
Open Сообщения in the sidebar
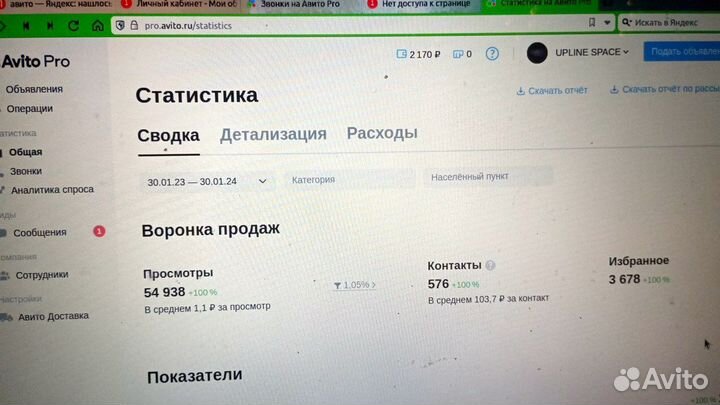click(40, 233)
